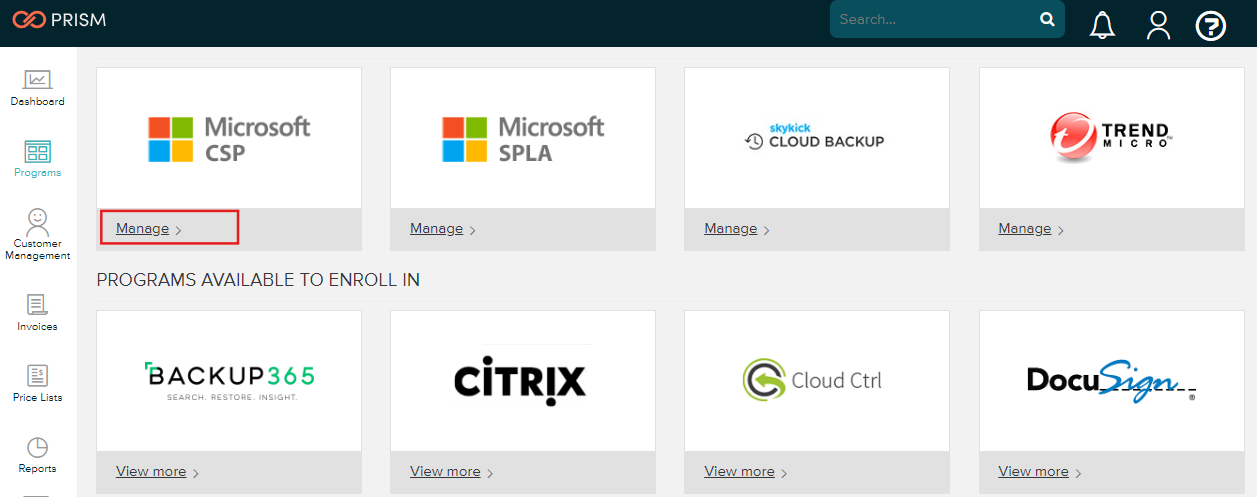Image resolution: width=1257 pixels, height=497 pixels.
Task: Open Invoices label in sidebar
Action: [38, 327]
